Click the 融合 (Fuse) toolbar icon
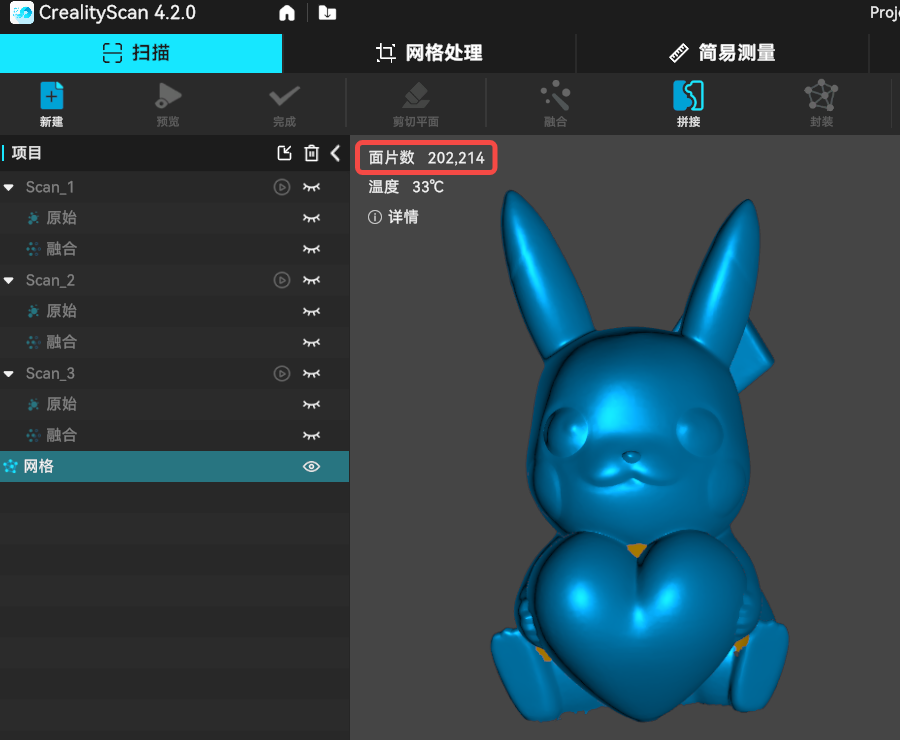 coord(555,97)
